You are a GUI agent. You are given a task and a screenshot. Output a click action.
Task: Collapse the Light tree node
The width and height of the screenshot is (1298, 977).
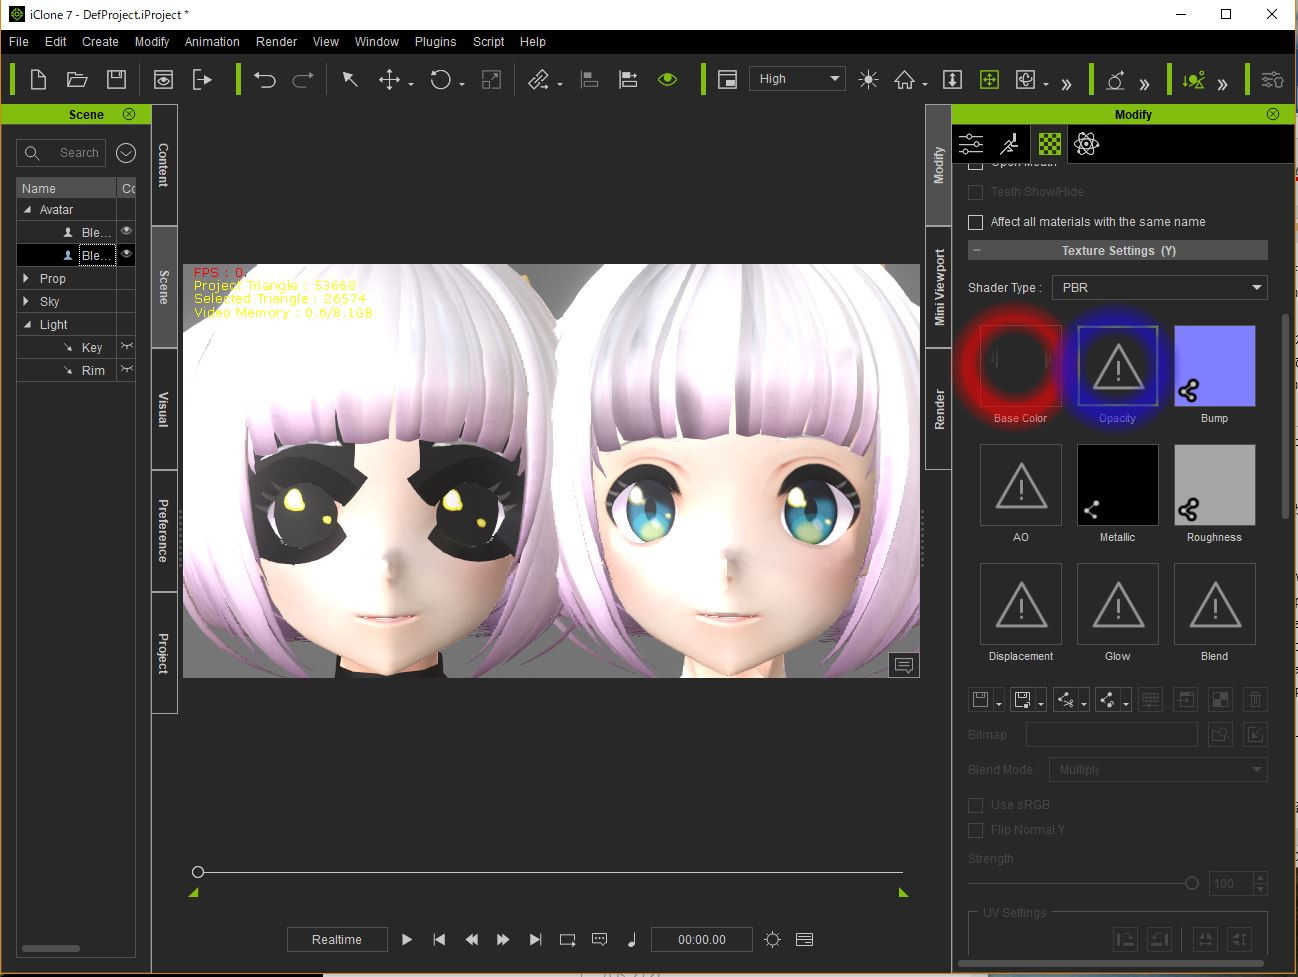(27, 325)
